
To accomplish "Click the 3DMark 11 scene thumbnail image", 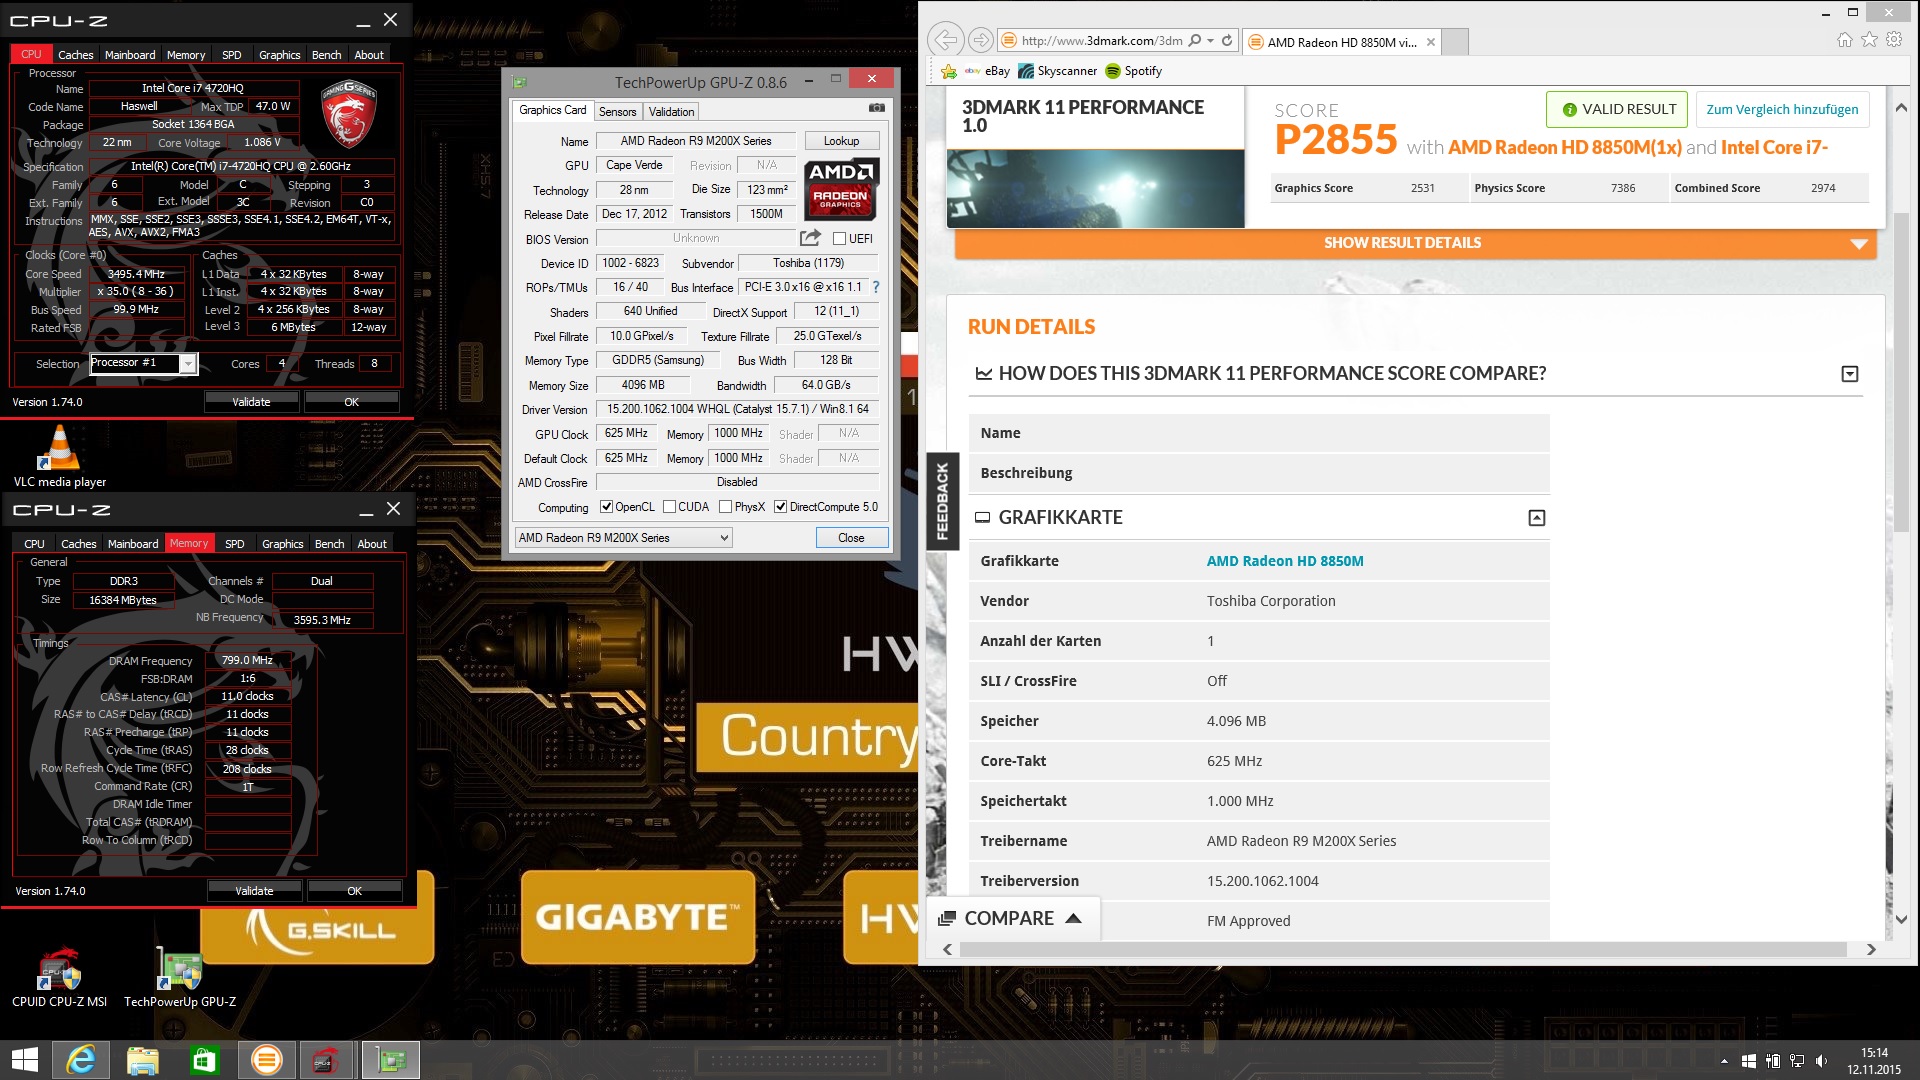I will pos(1095,188).
